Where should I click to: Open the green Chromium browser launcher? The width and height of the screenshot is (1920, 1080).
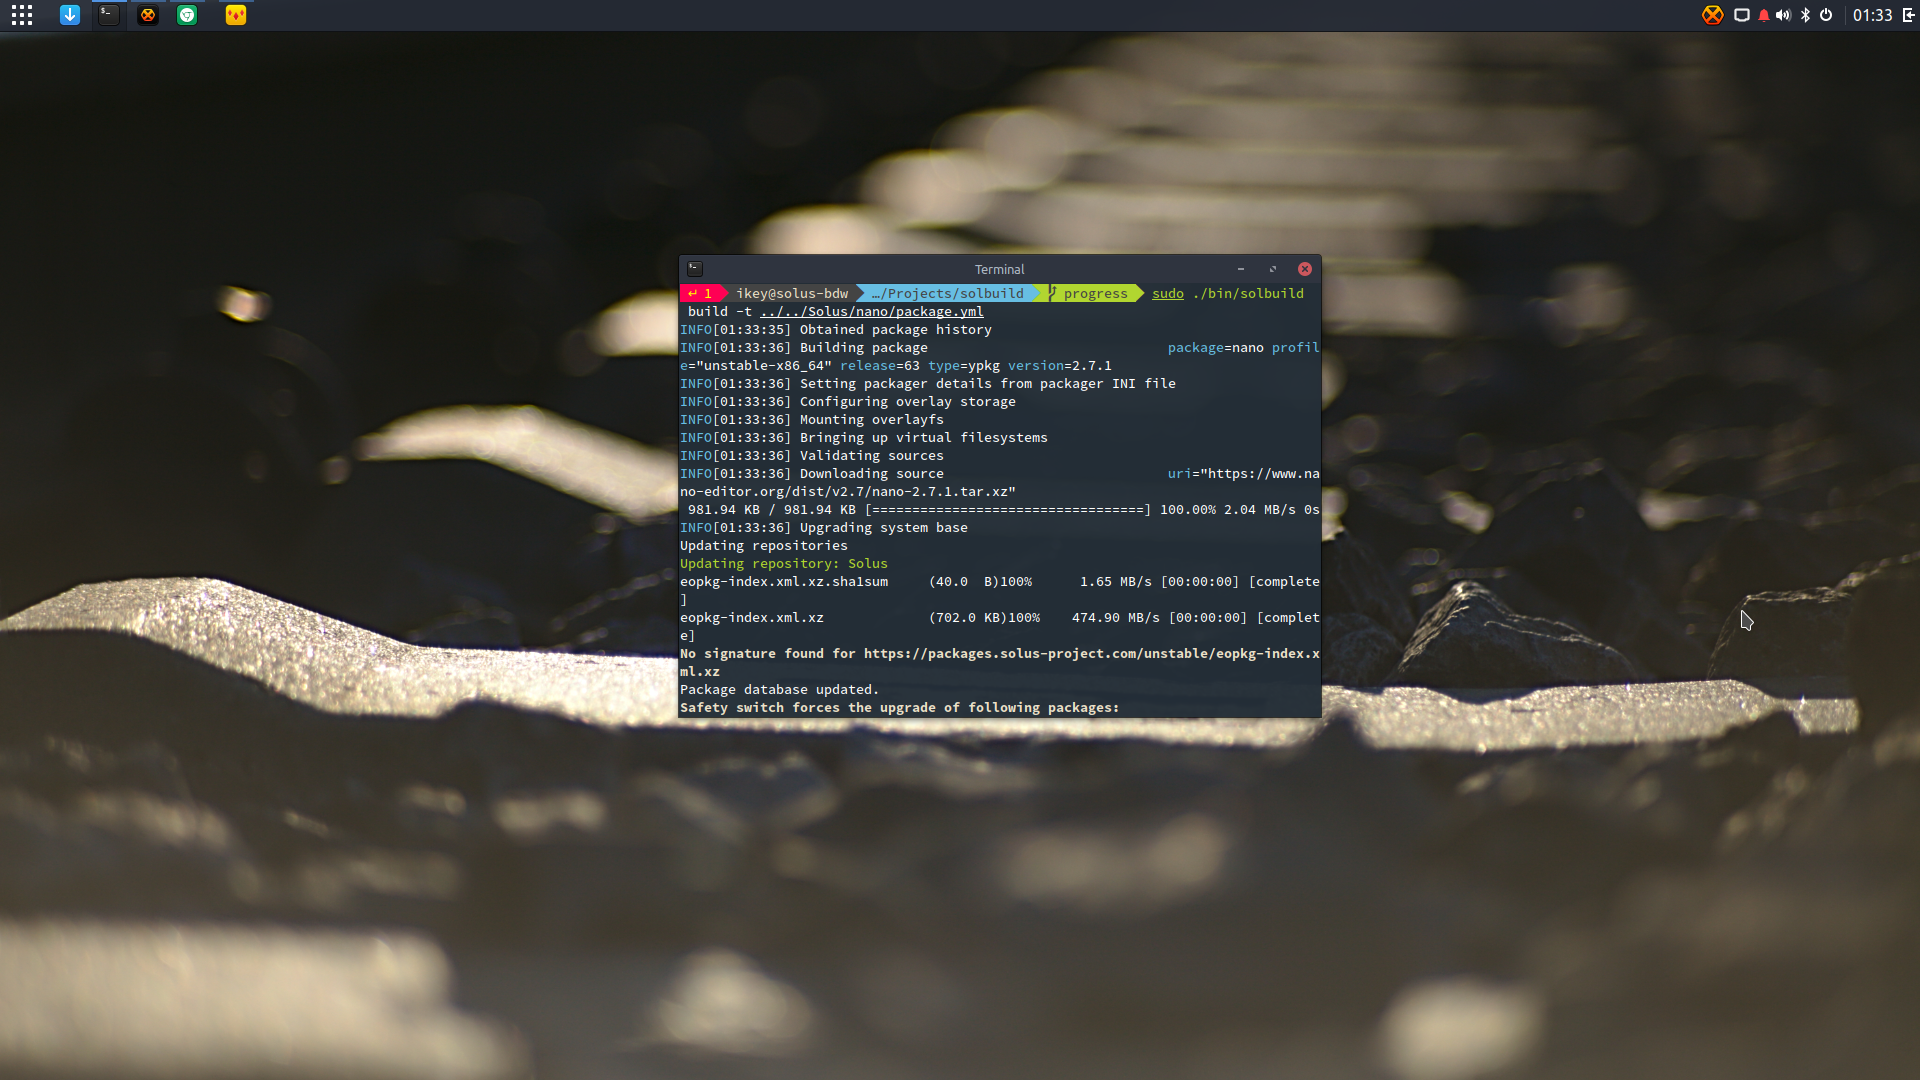[187, 15]
